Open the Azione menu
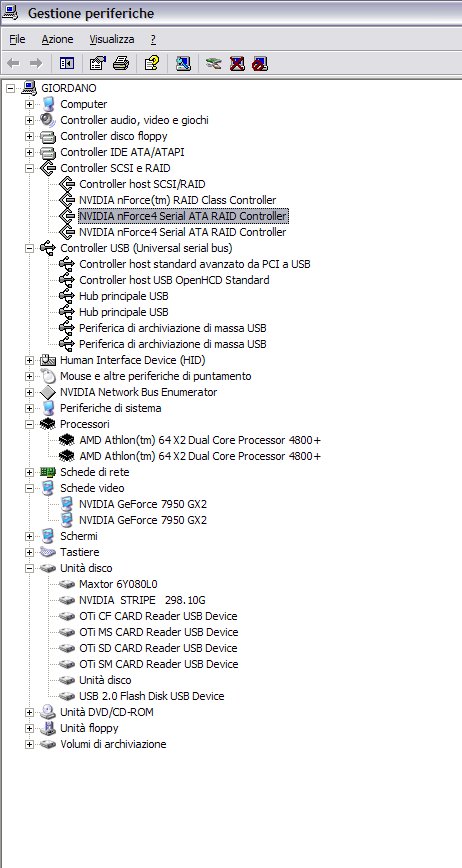This screenshot has height=868, width=462. tap(58, 39)
